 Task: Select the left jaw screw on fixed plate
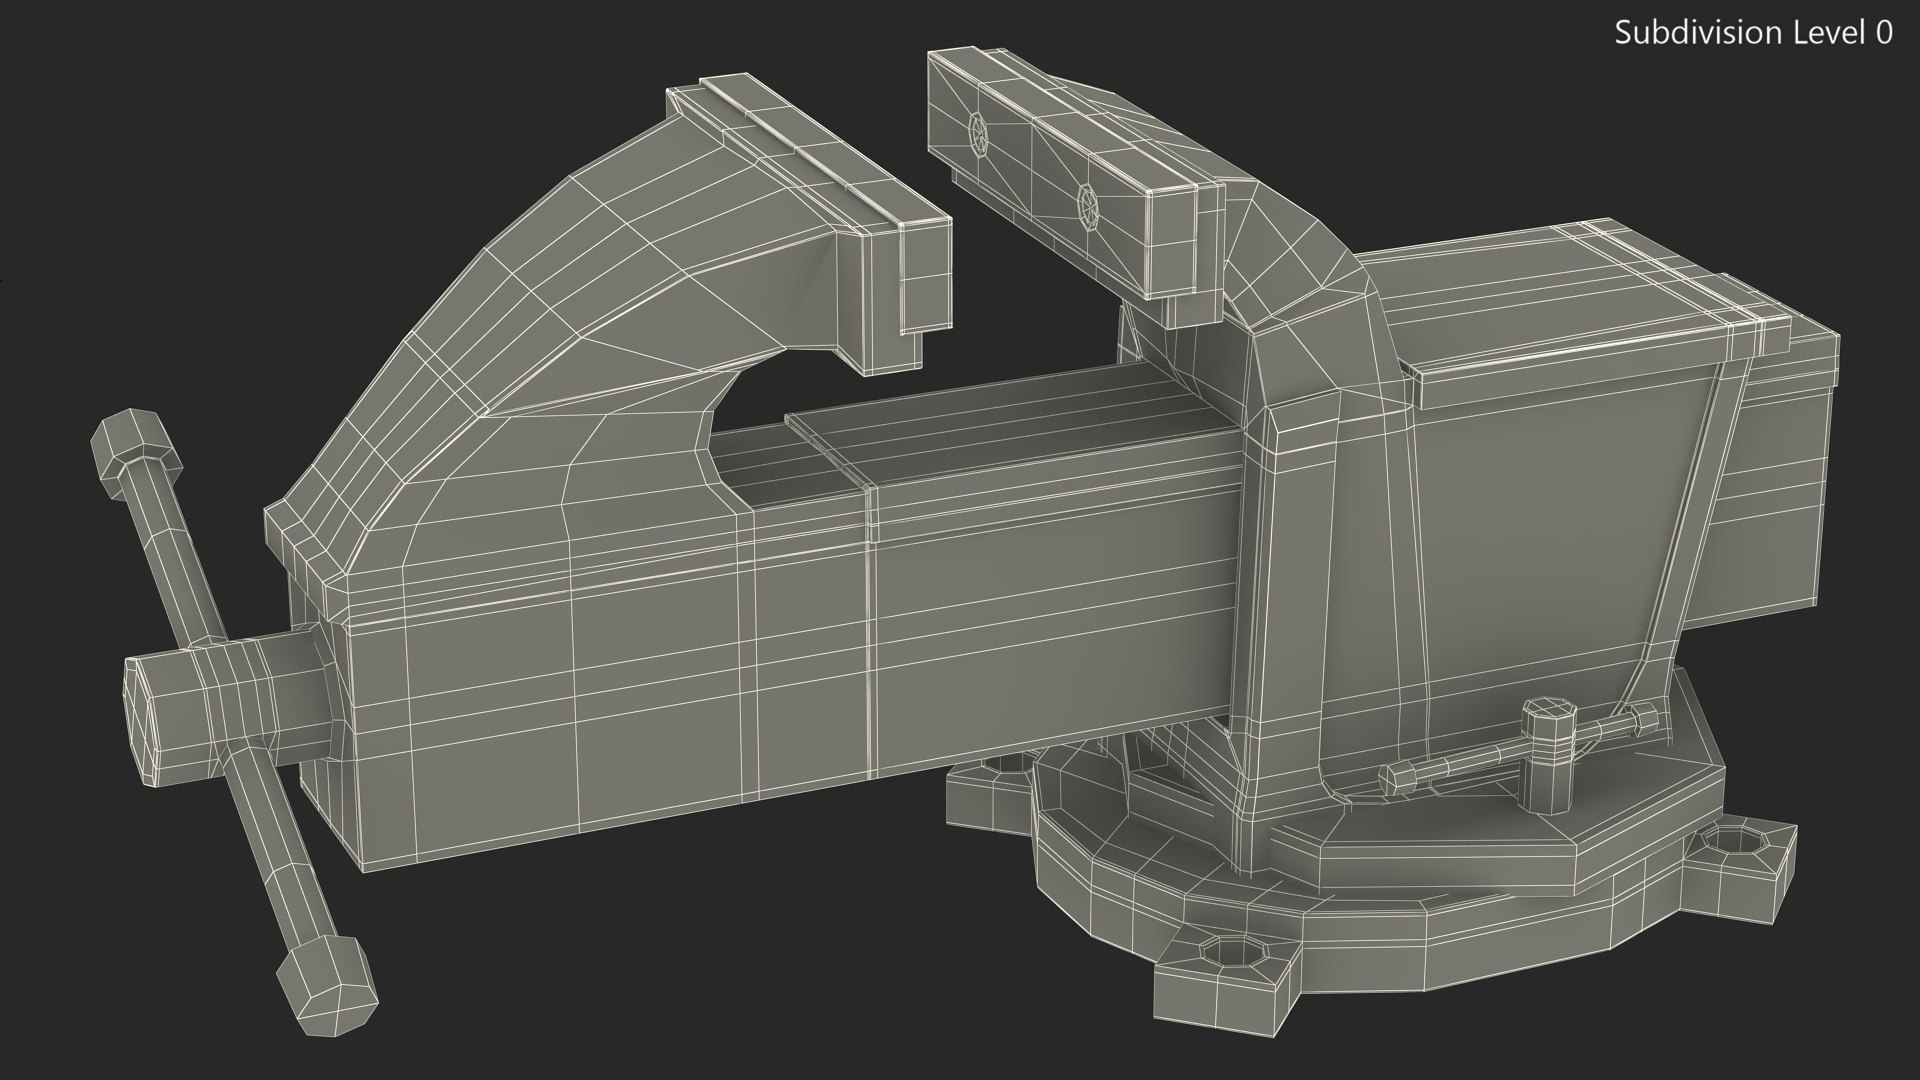coord(978,133)
